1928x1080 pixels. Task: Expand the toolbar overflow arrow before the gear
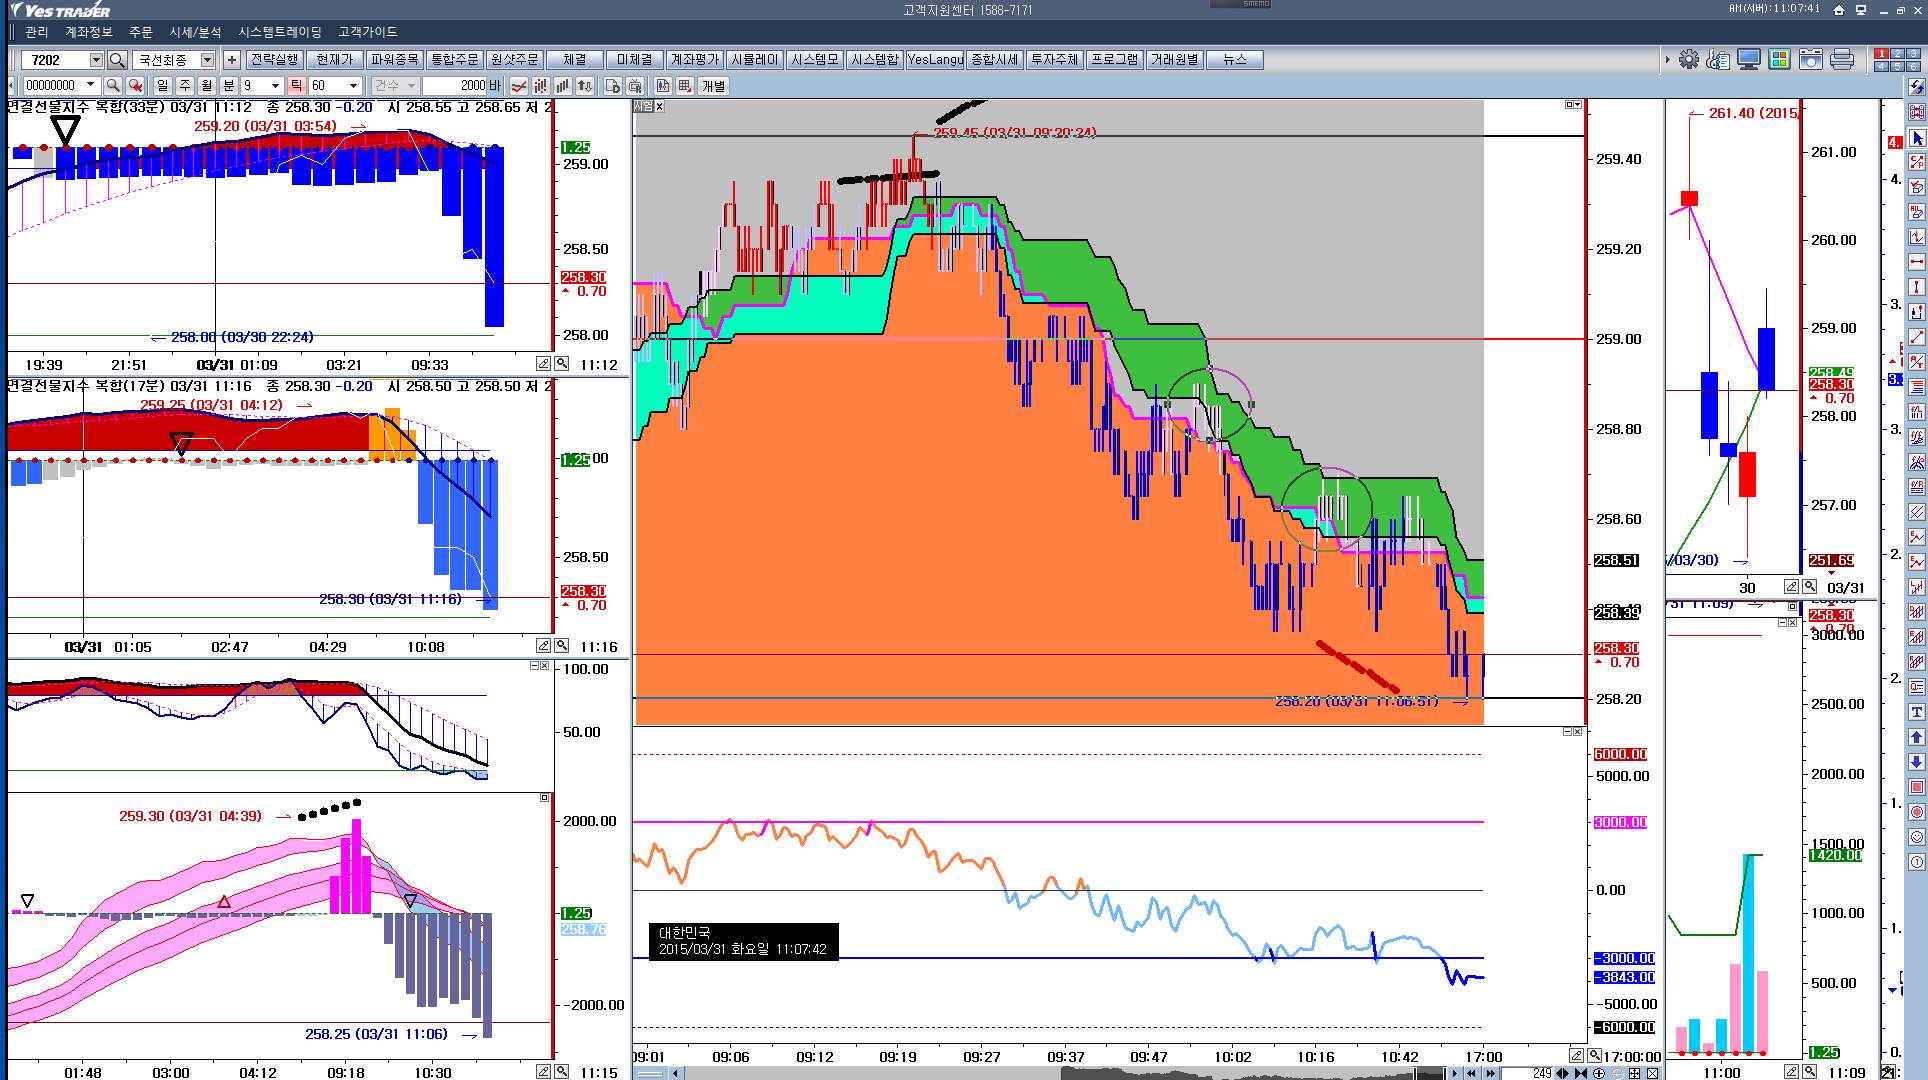point(1667,60)
